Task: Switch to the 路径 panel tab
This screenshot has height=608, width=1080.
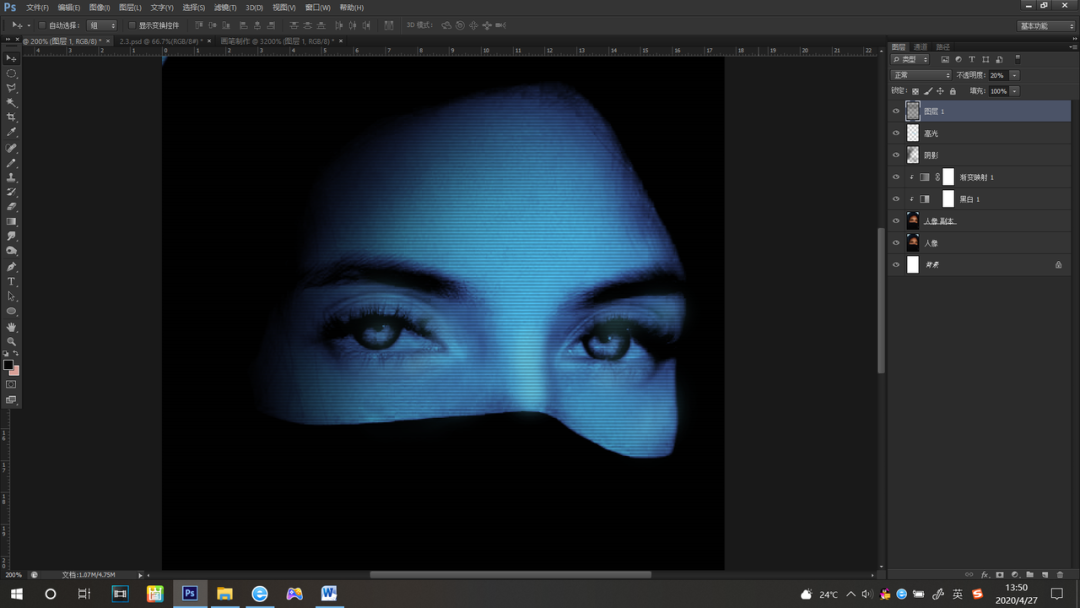Action: coord(943,47)
